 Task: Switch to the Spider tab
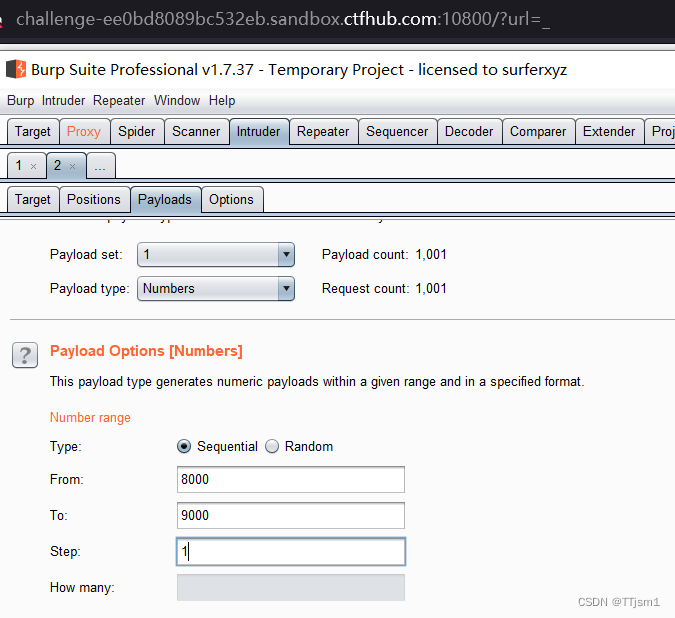[137, 131]
